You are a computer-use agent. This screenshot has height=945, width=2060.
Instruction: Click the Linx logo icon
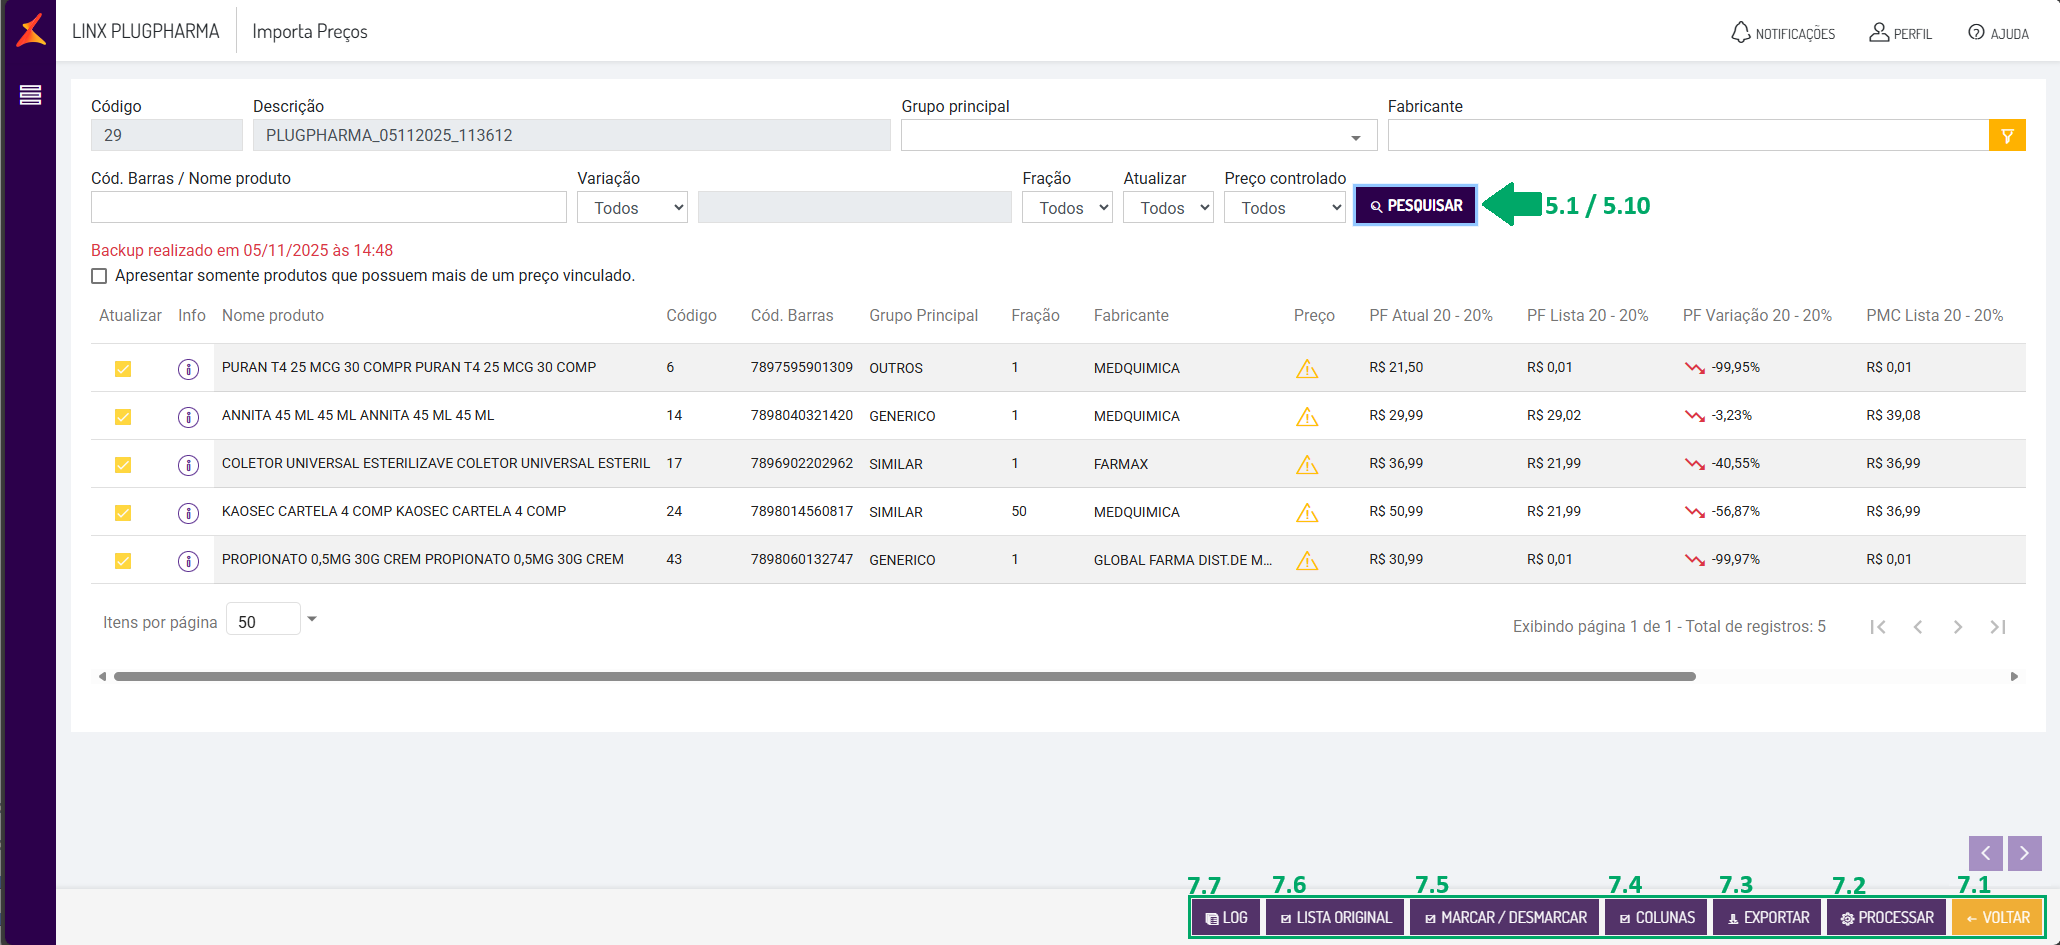click(x=31, y=30)
